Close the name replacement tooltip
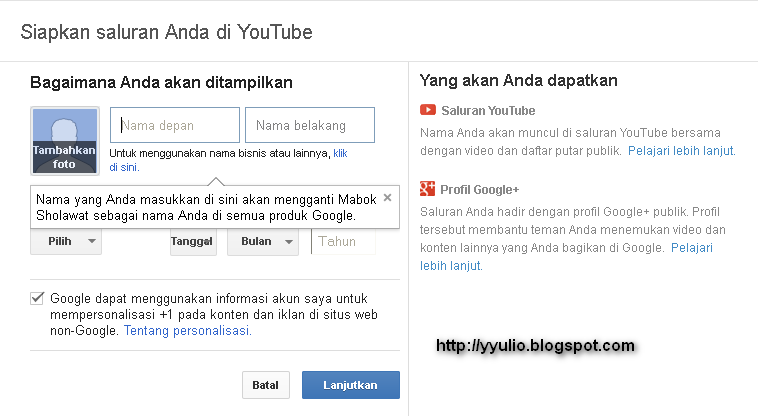Screen dimensions: 758x416 [x=387, y=198]
